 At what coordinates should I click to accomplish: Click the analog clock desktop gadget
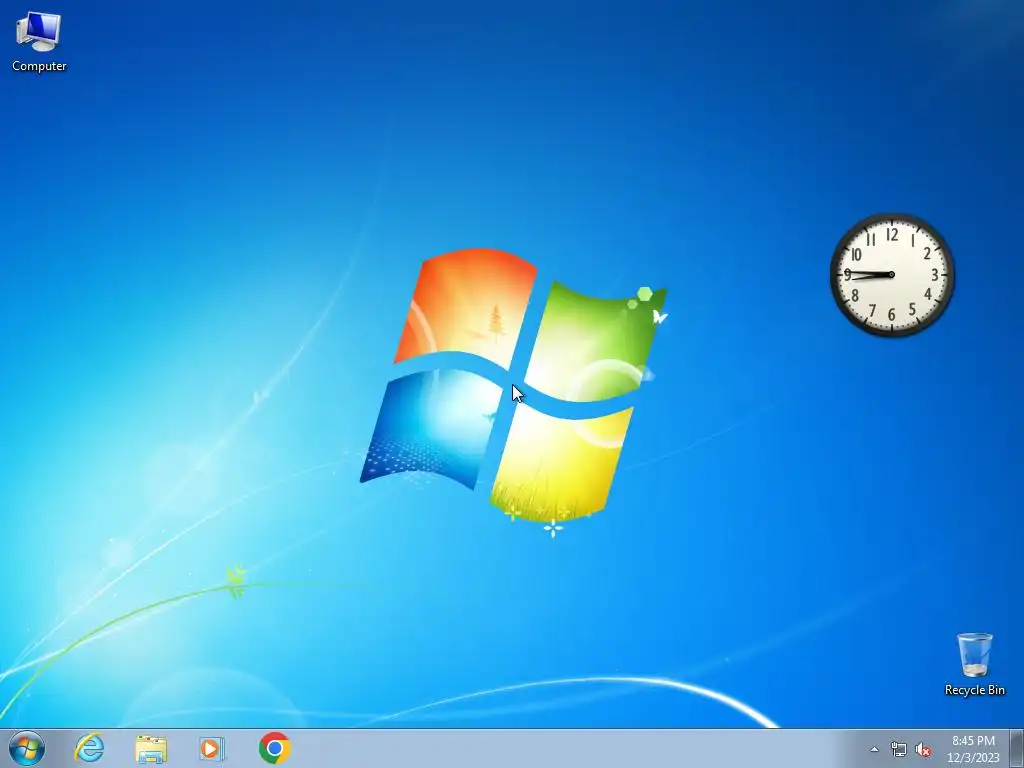(x=891, y=275)
